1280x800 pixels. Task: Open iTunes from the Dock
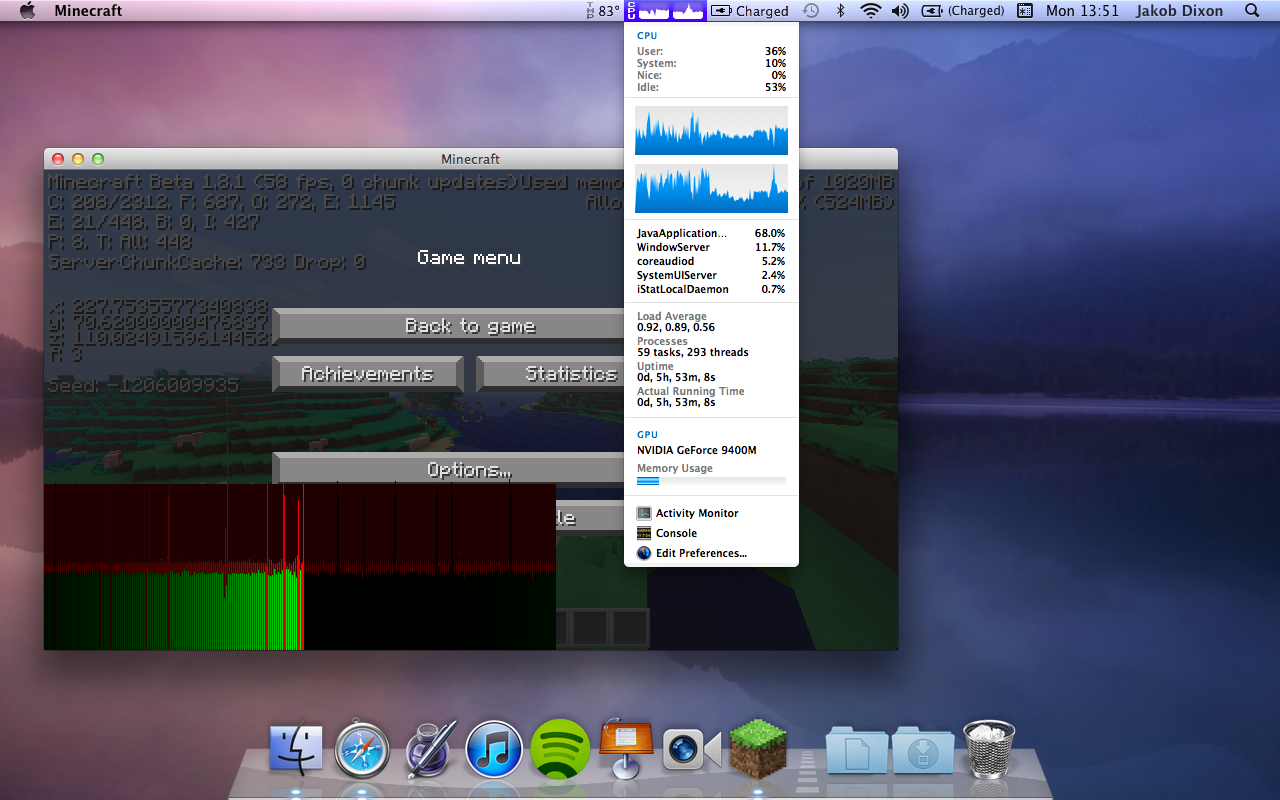494,750
